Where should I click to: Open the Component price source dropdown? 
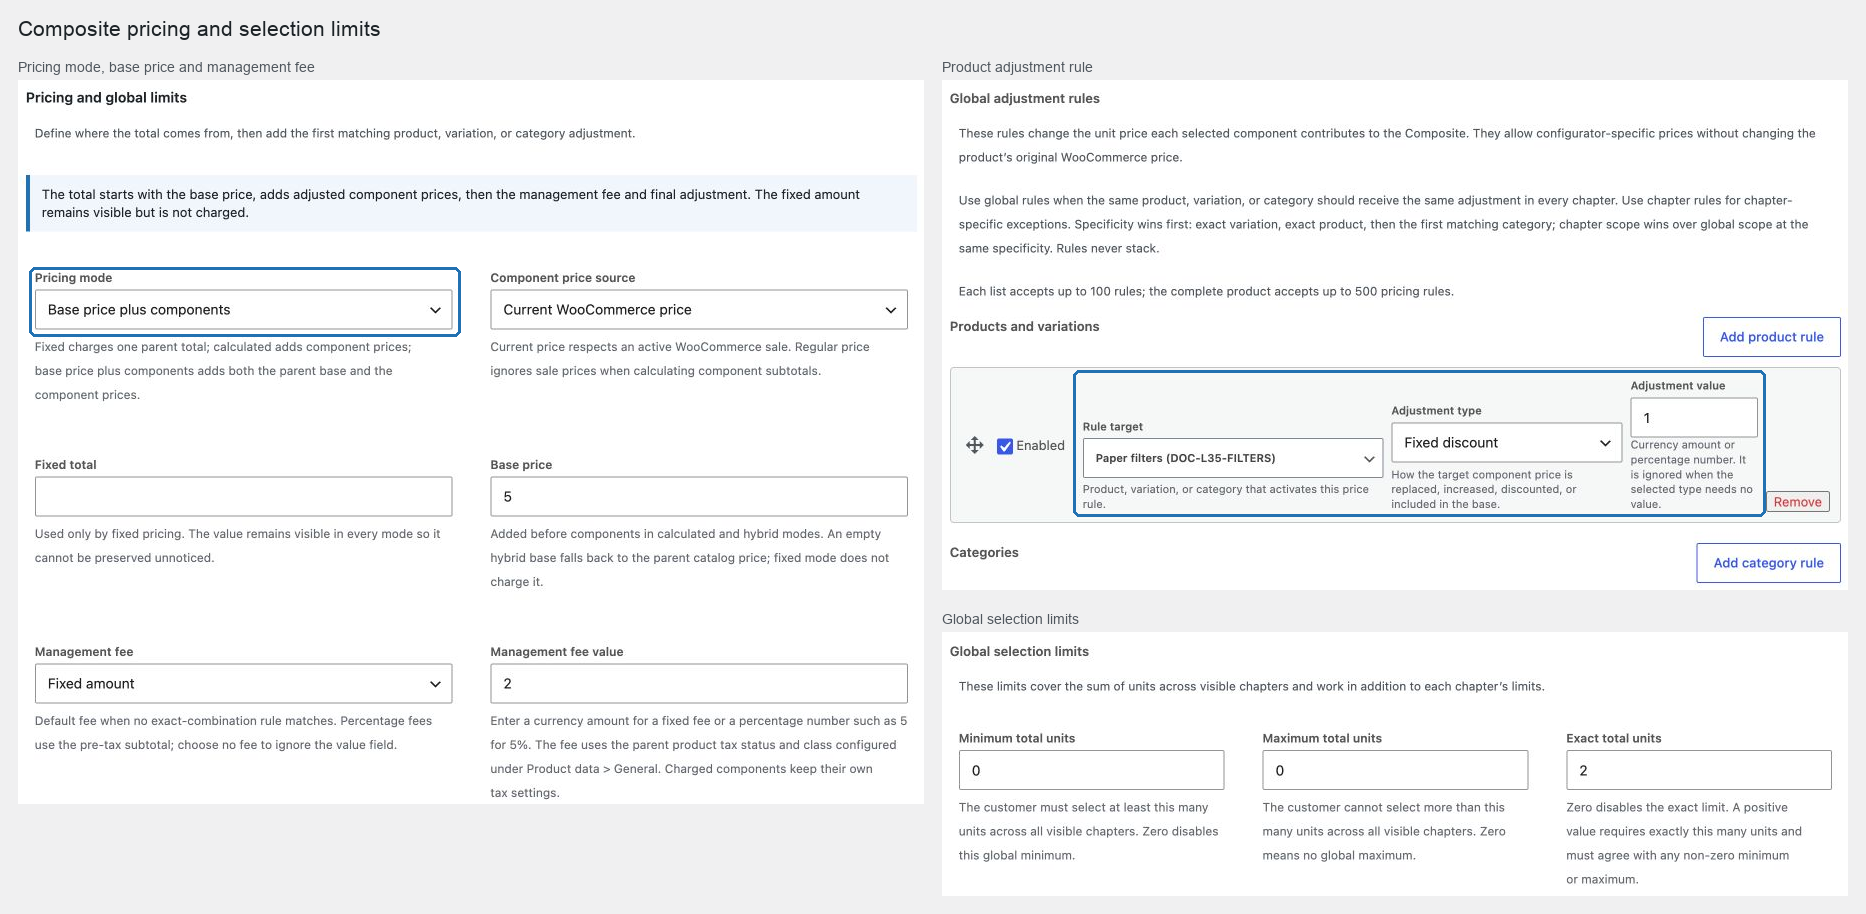[699, 310]
